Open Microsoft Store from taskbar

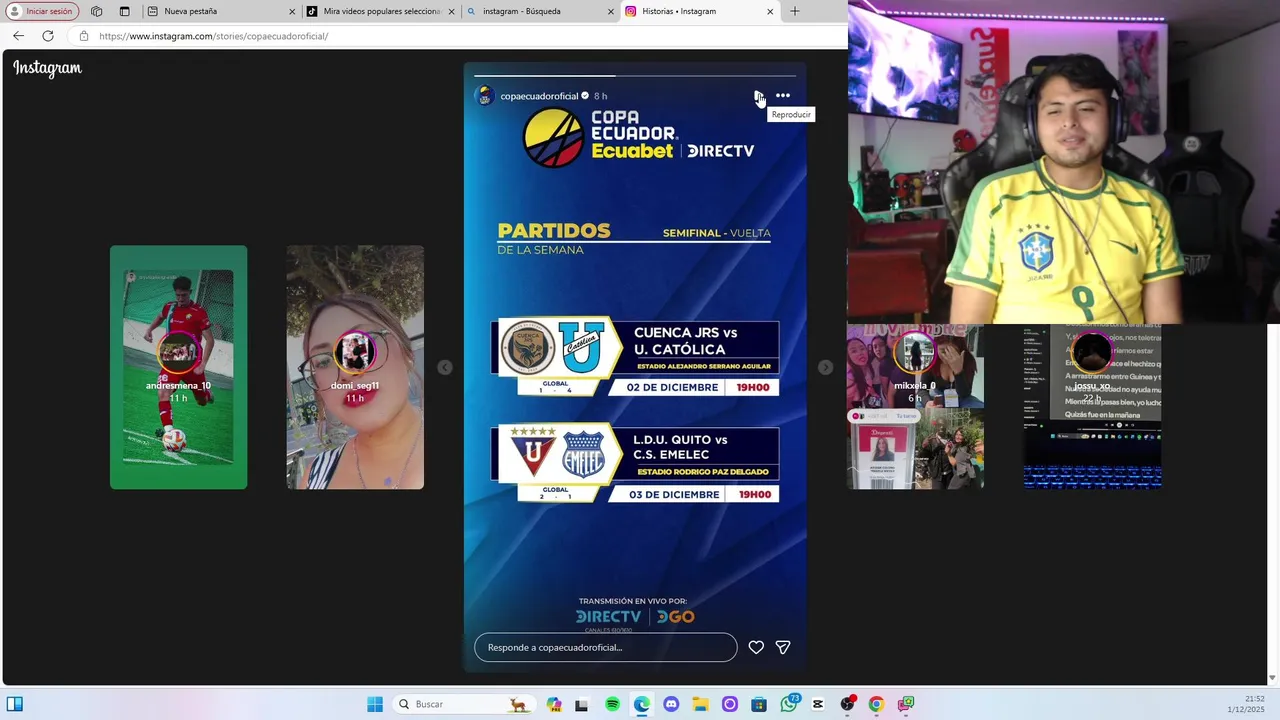pos(759,704)
